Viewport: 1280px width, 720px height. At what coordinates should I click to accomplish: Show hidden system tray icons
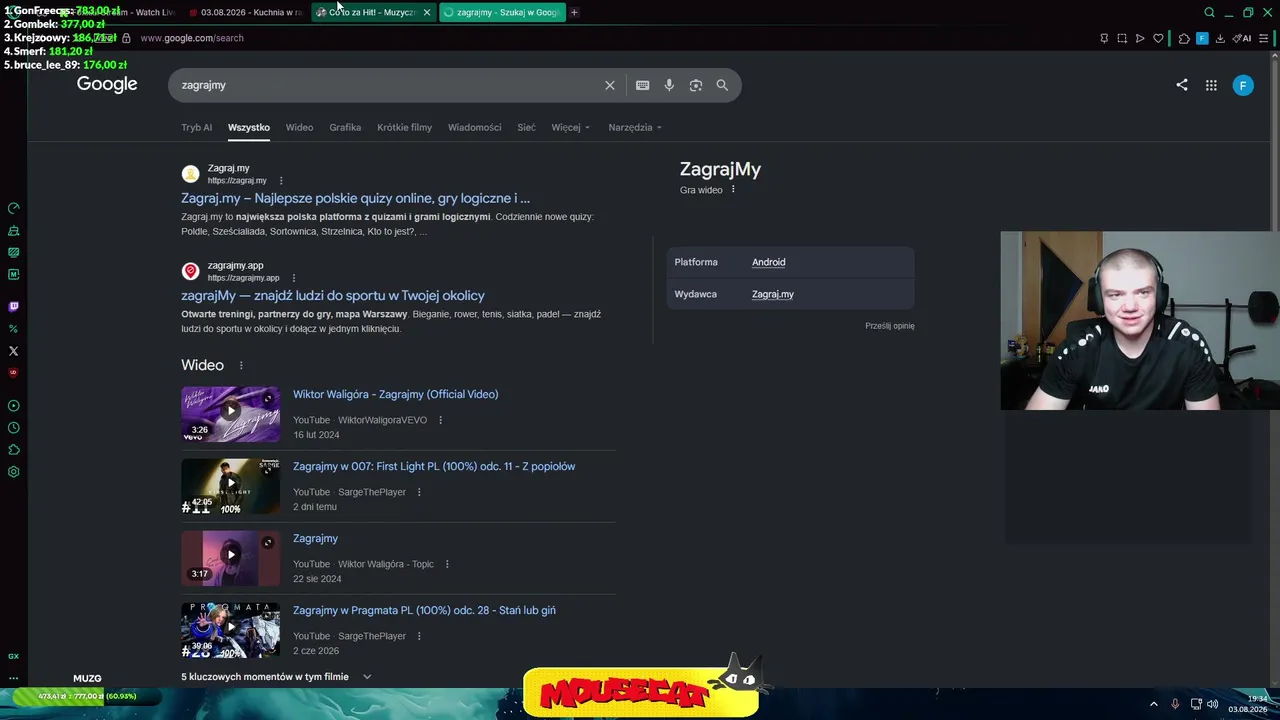click(1153, 704)
